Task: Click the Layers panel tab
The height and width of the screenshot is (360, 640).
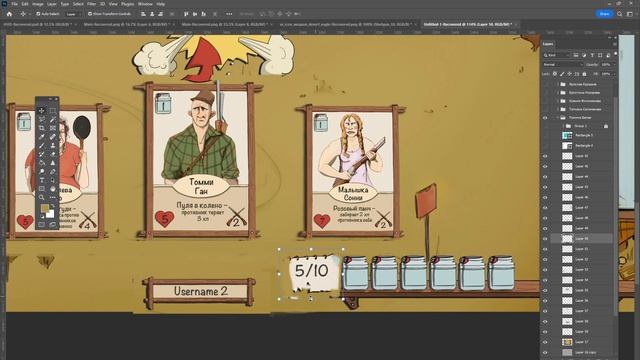Action: [548, 44]
